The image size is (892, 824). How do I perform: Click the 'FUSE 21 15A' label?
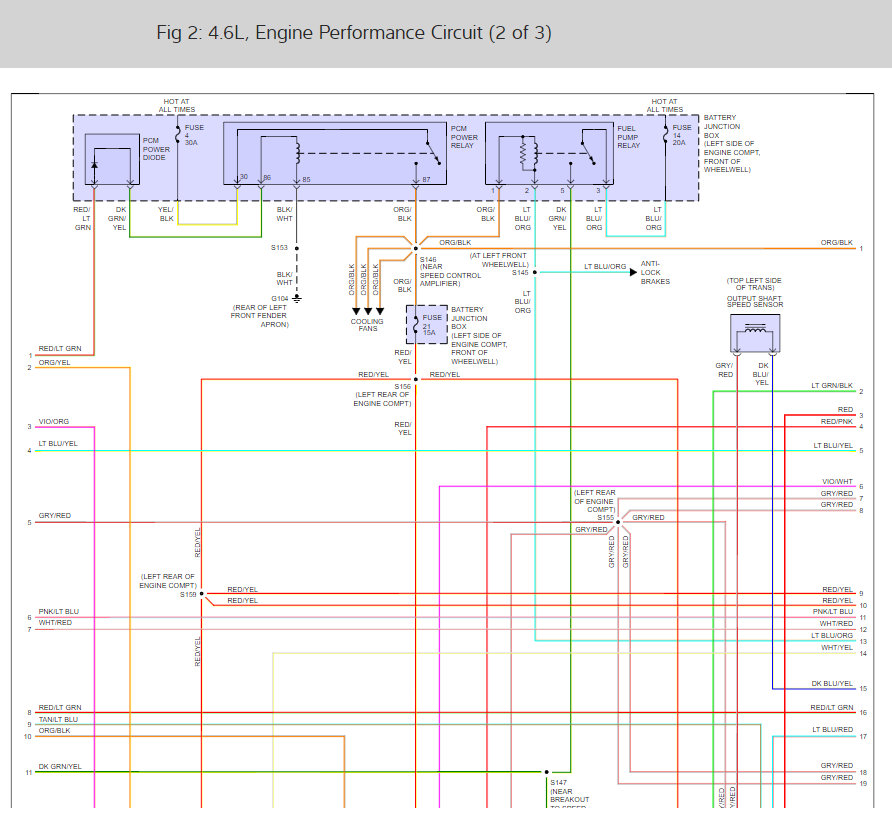pos(432,325)
